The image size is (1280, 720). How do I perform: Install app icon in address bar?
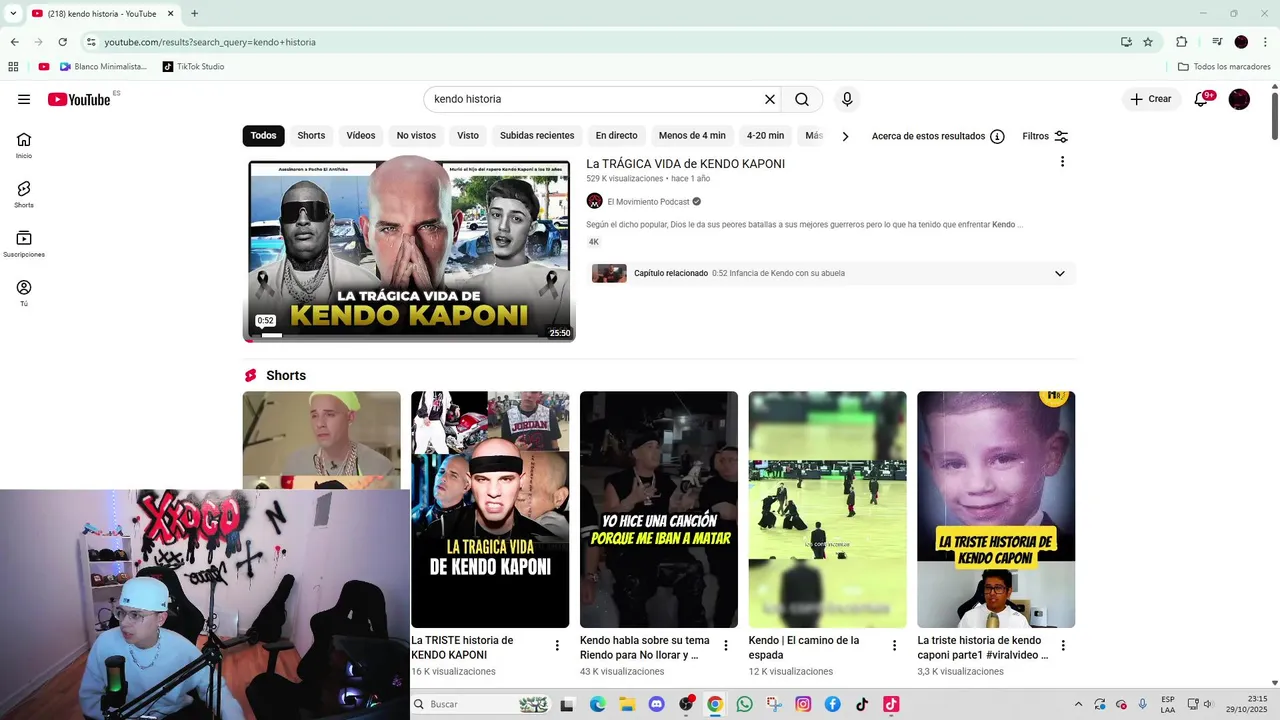coord(1126,42)
